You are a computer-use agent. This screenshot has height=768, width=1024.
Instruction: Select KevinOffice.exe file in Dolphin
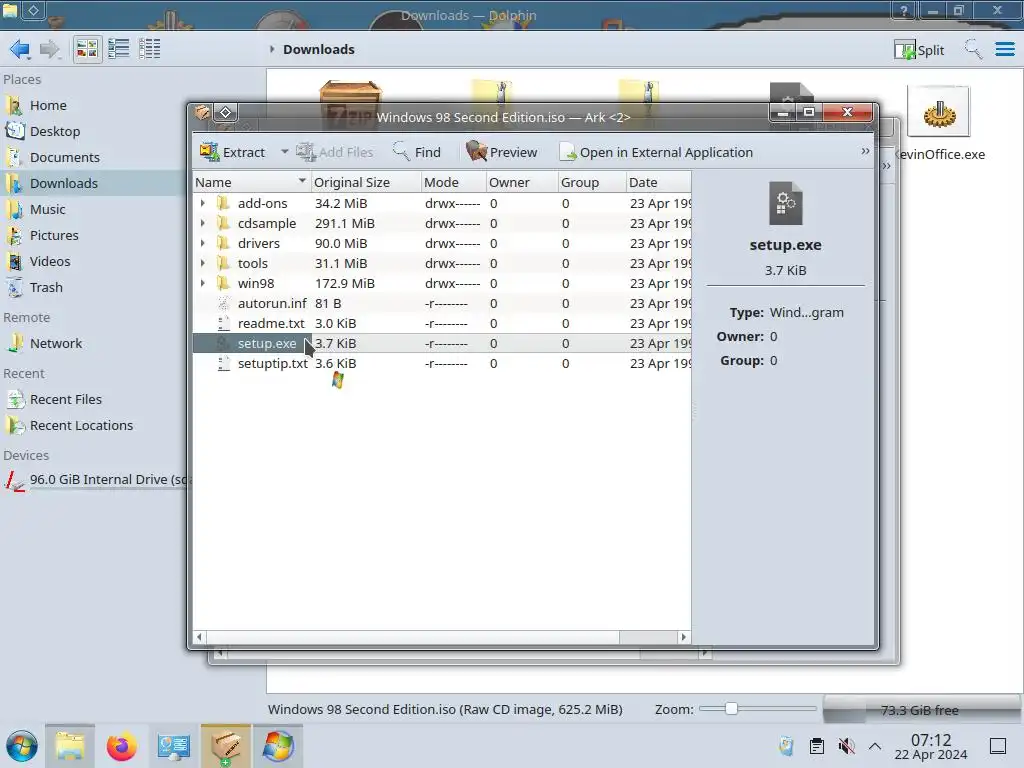point(939,124)
